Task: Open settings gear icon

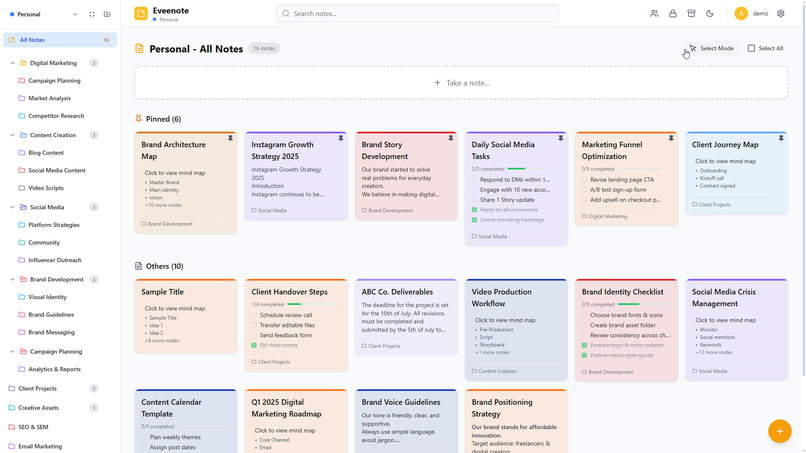Action: pyautogui.click(x=780, y=14)
